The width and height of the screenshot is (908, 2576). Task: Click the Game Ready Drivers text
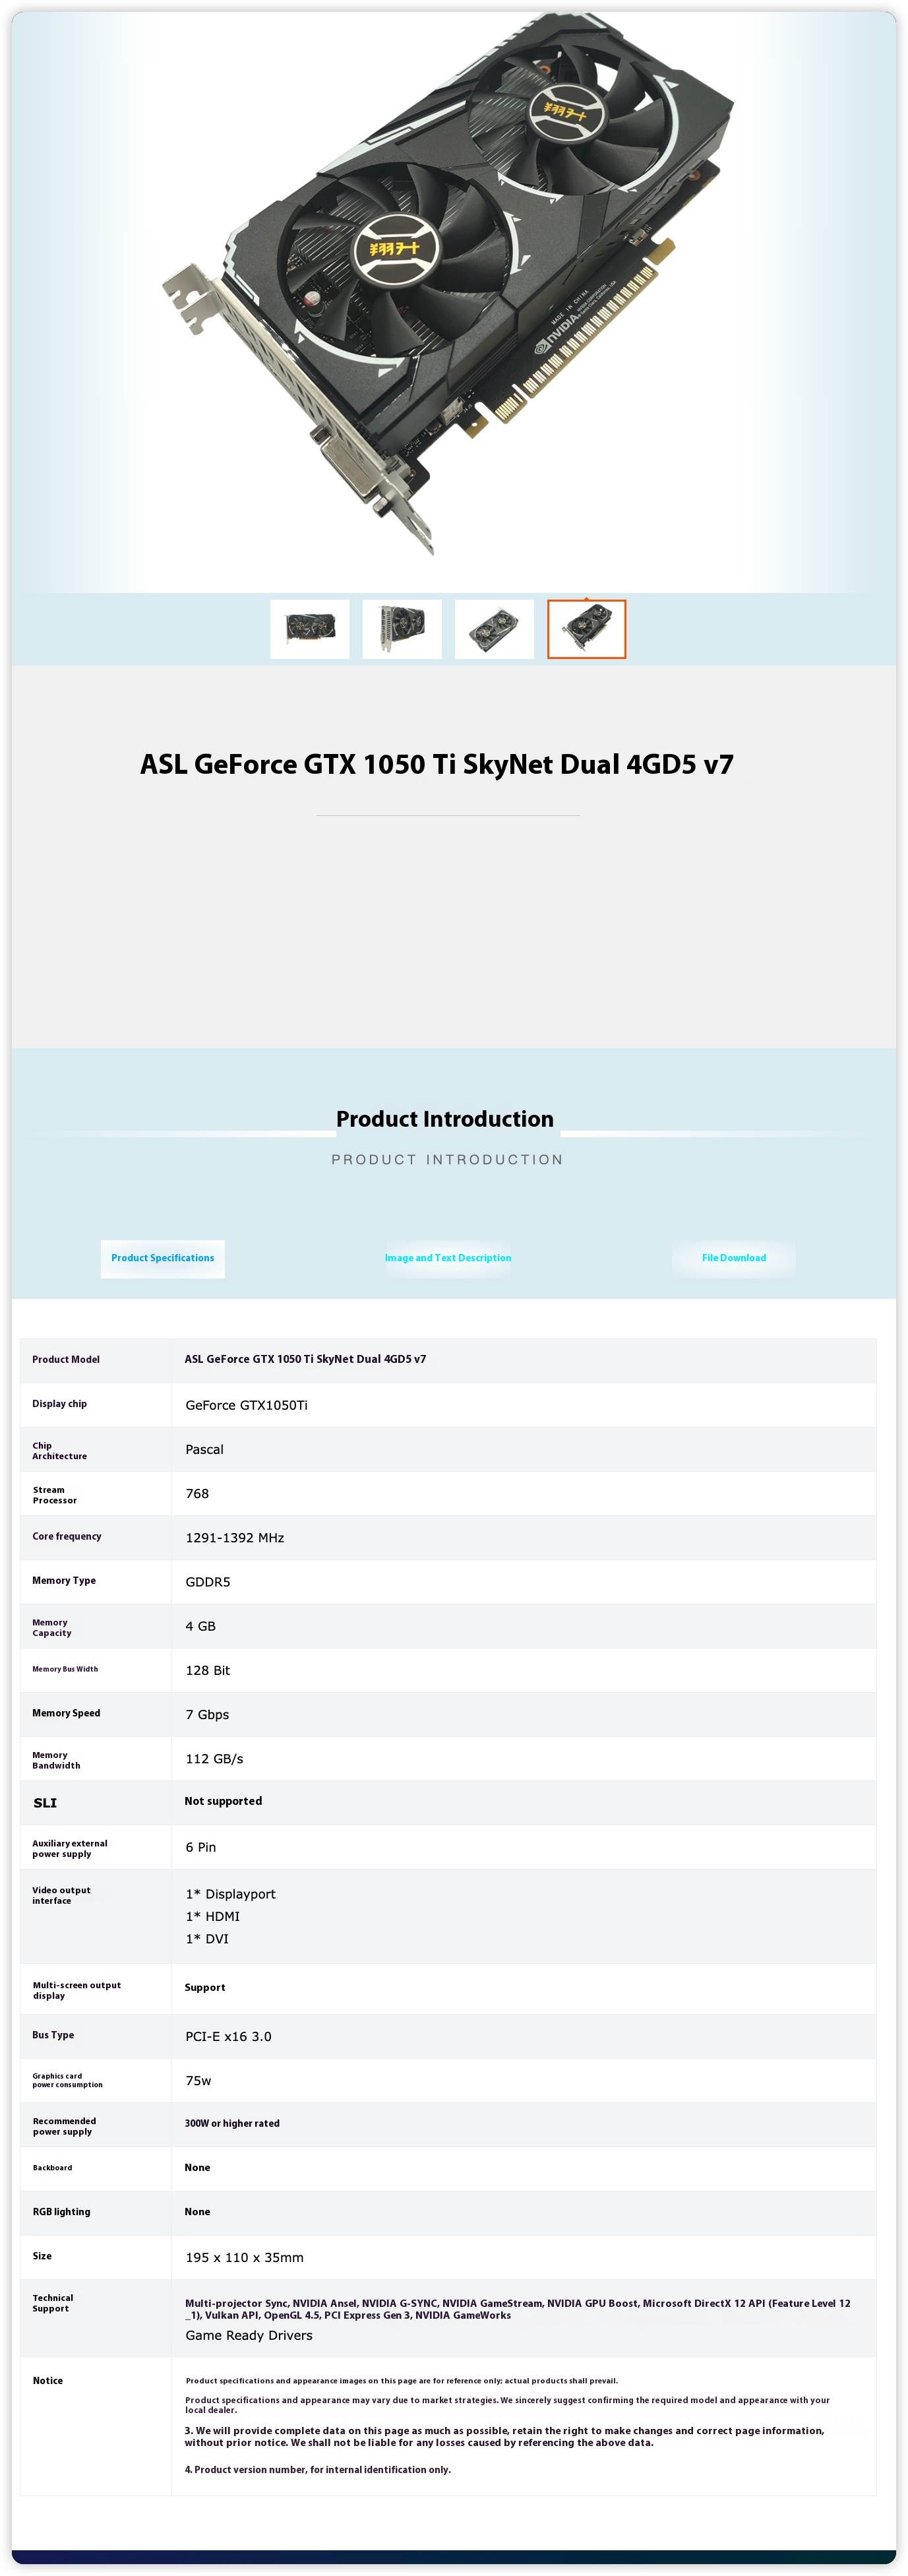tap(249, 2335)
